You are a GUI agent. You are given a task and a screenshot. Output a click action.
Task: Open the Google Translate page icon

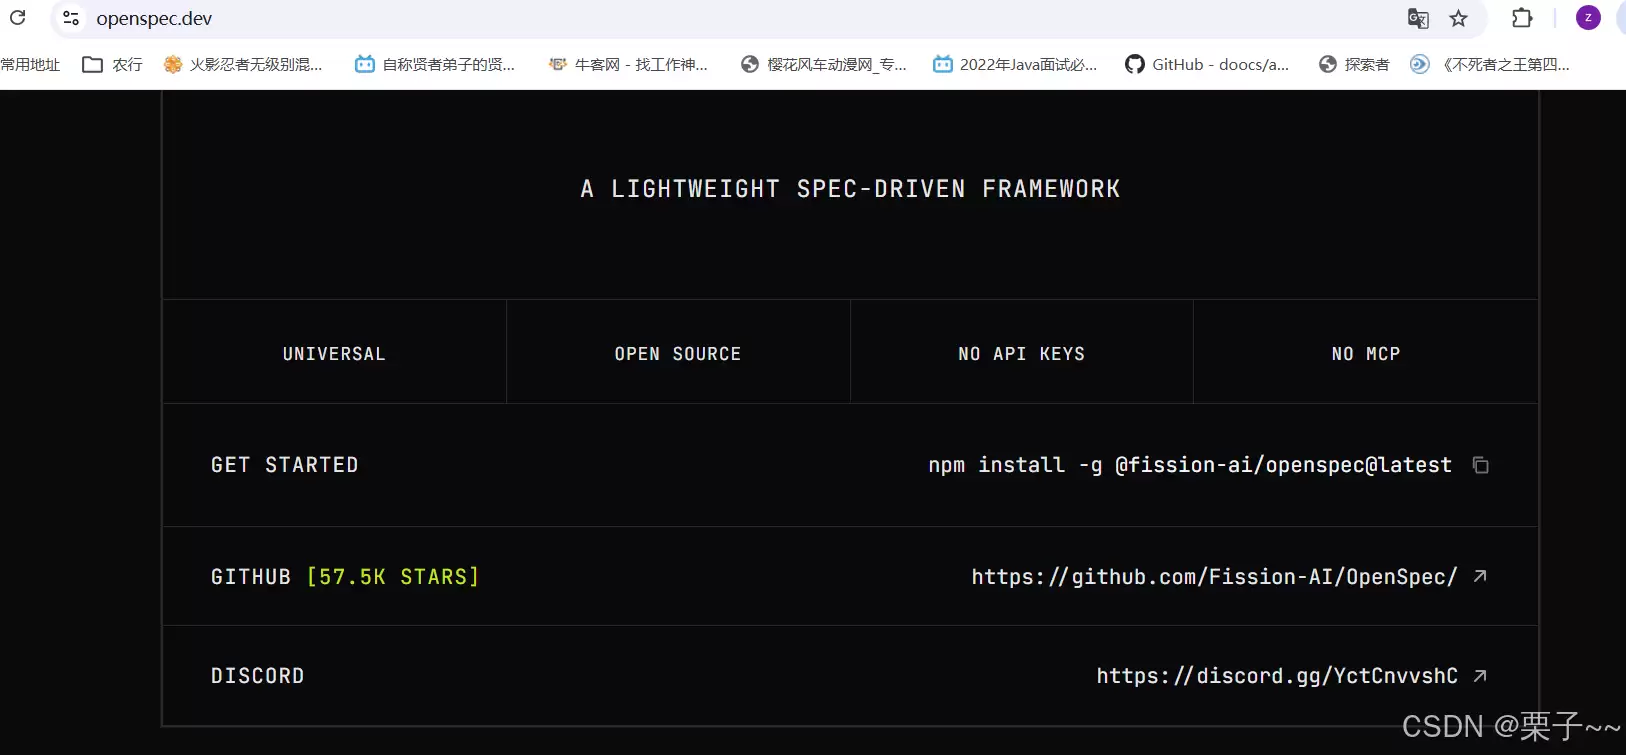click(1418, 18)
